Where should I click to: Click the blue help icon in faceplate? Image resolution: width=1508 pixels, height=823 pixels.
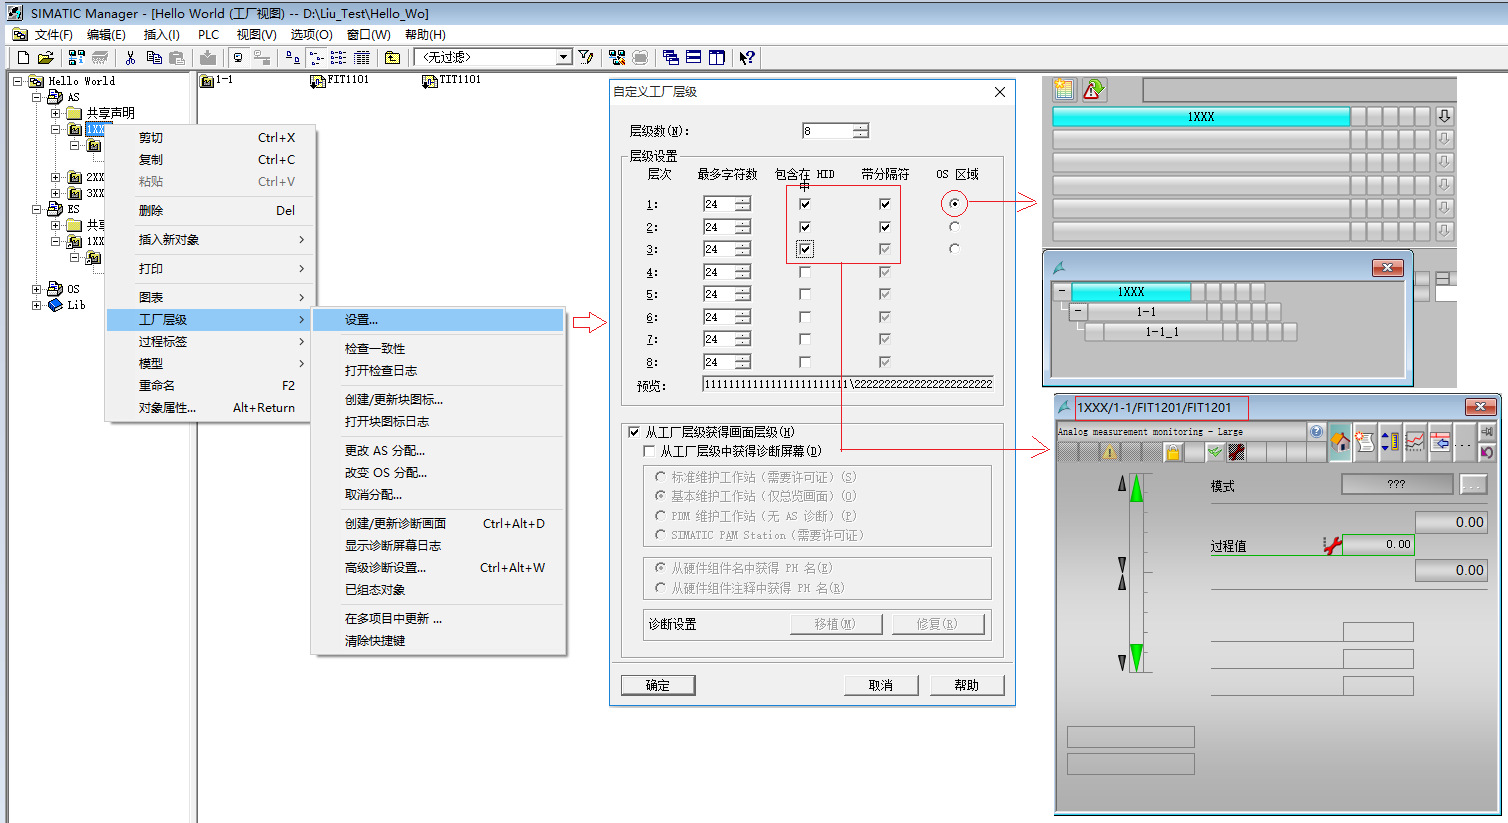click(x=1316, y=432)
